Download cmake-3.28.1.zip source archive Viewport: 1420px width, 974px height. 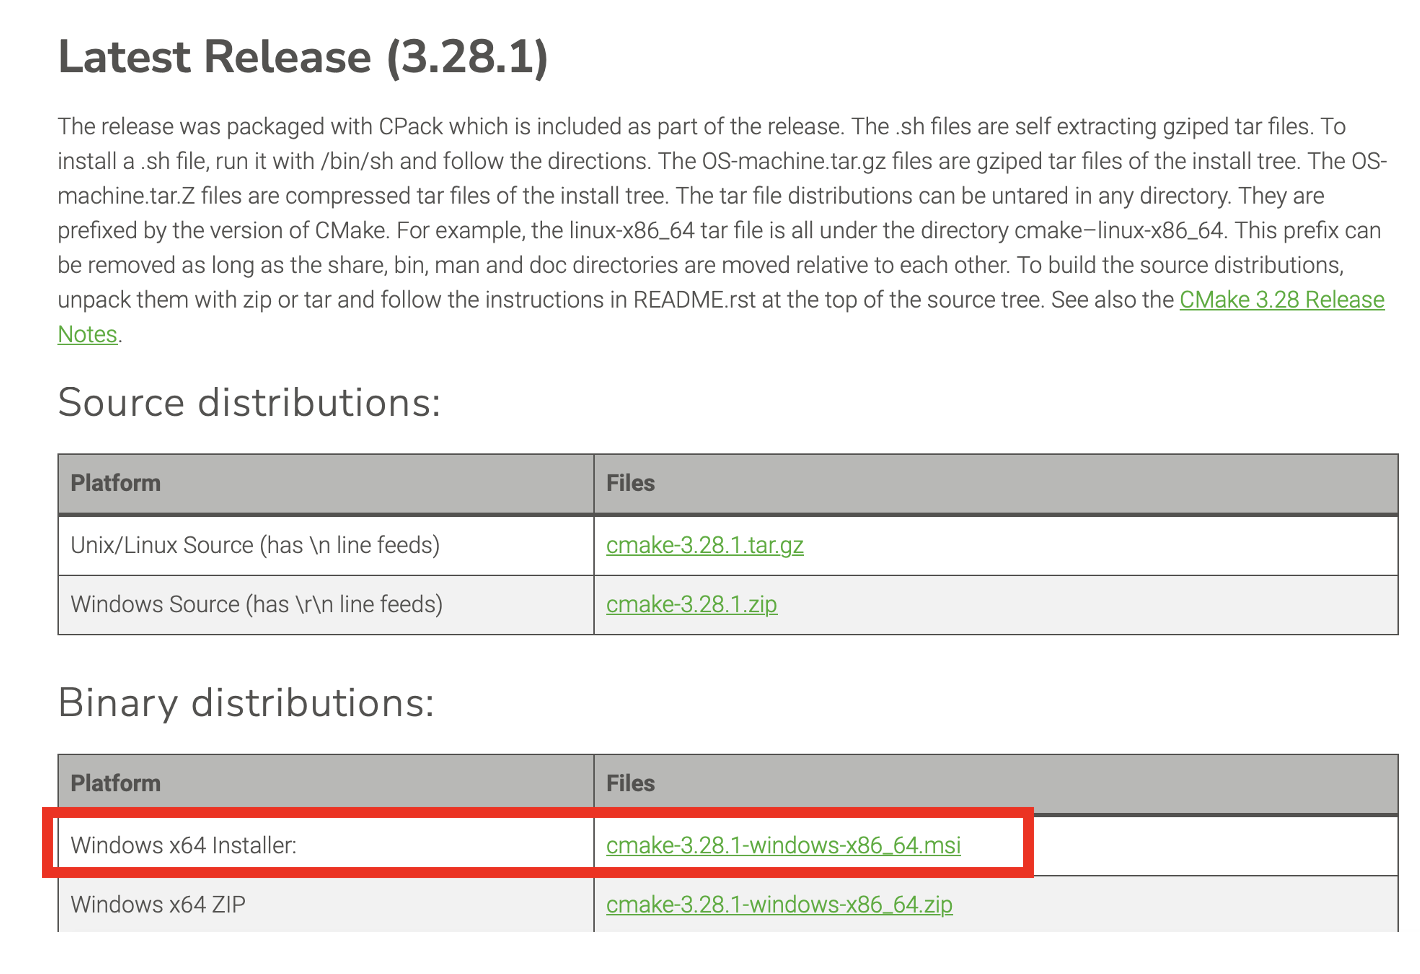pos(691,604)
